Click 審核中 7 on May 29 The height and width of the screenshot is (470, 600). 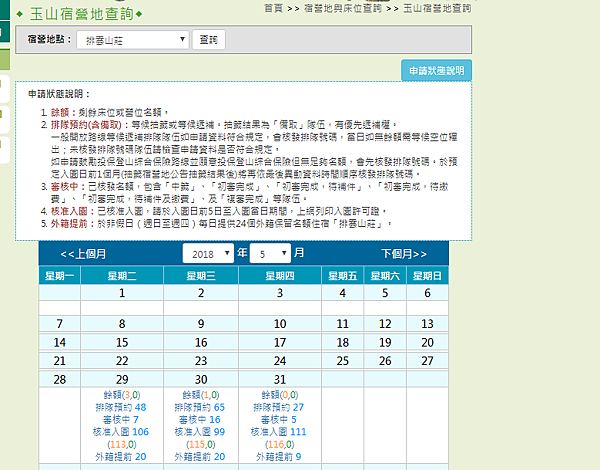121,419
